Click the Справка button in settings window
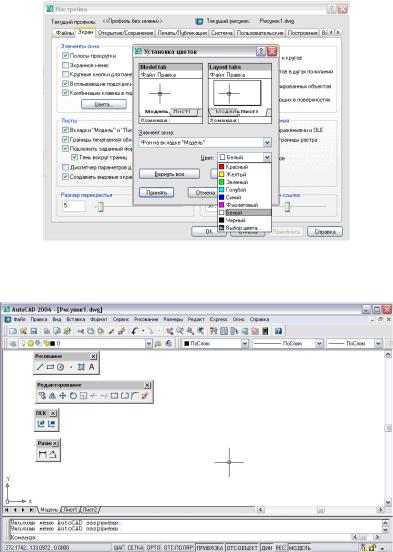 click(x=325, y=232)
